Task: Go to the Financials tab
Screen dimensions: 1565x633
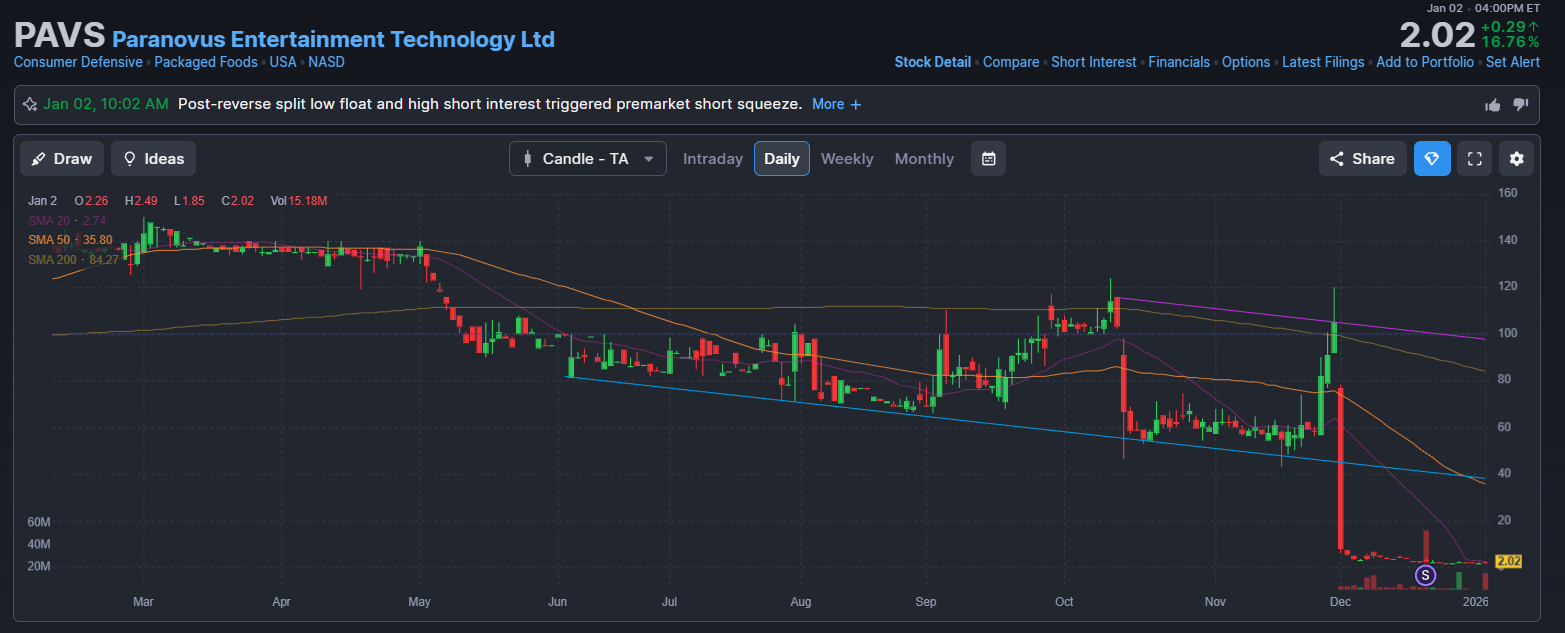Action: 1178,62
